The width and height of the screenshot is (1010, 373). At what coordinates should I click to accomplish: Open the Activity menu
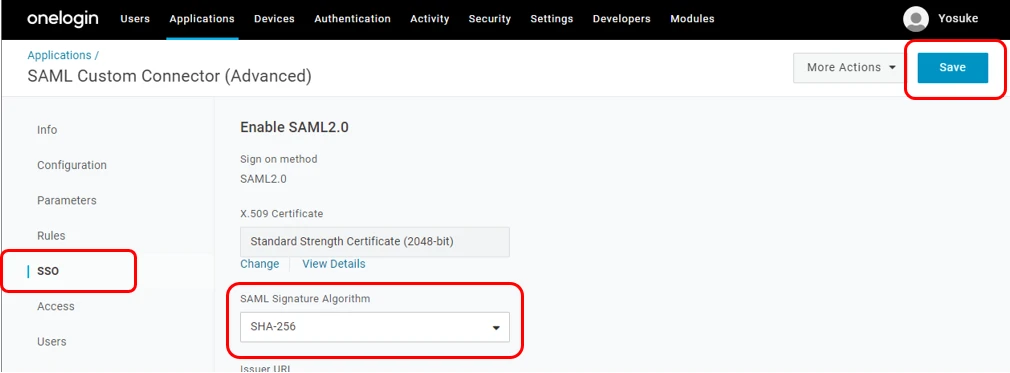[x=430, y=19]
